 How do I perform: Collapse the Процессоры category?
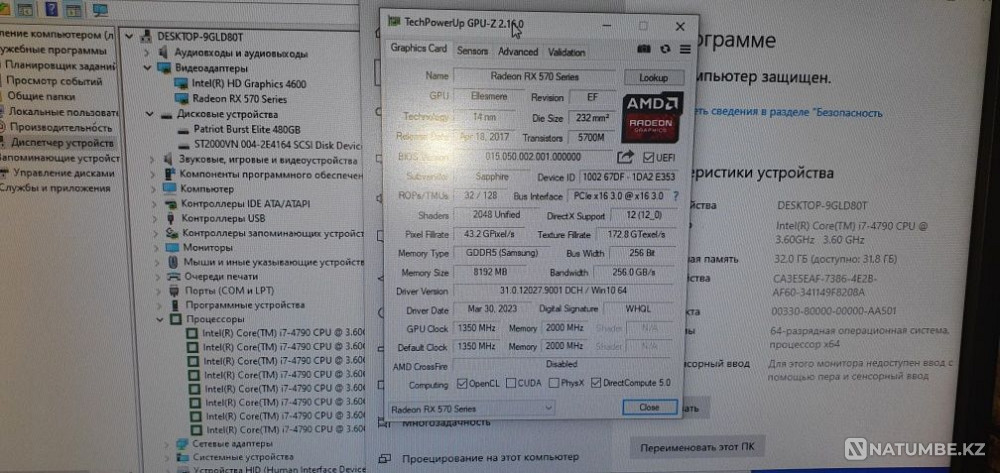click(x=161, y=319)
